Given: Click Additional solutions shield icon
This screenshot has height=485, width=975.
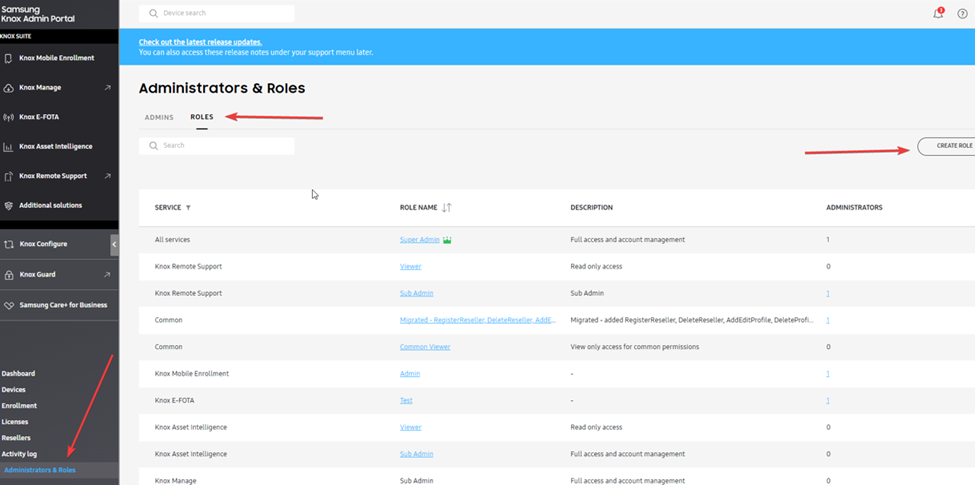Looking at the screenshot, I should click(x=8, y=206).
